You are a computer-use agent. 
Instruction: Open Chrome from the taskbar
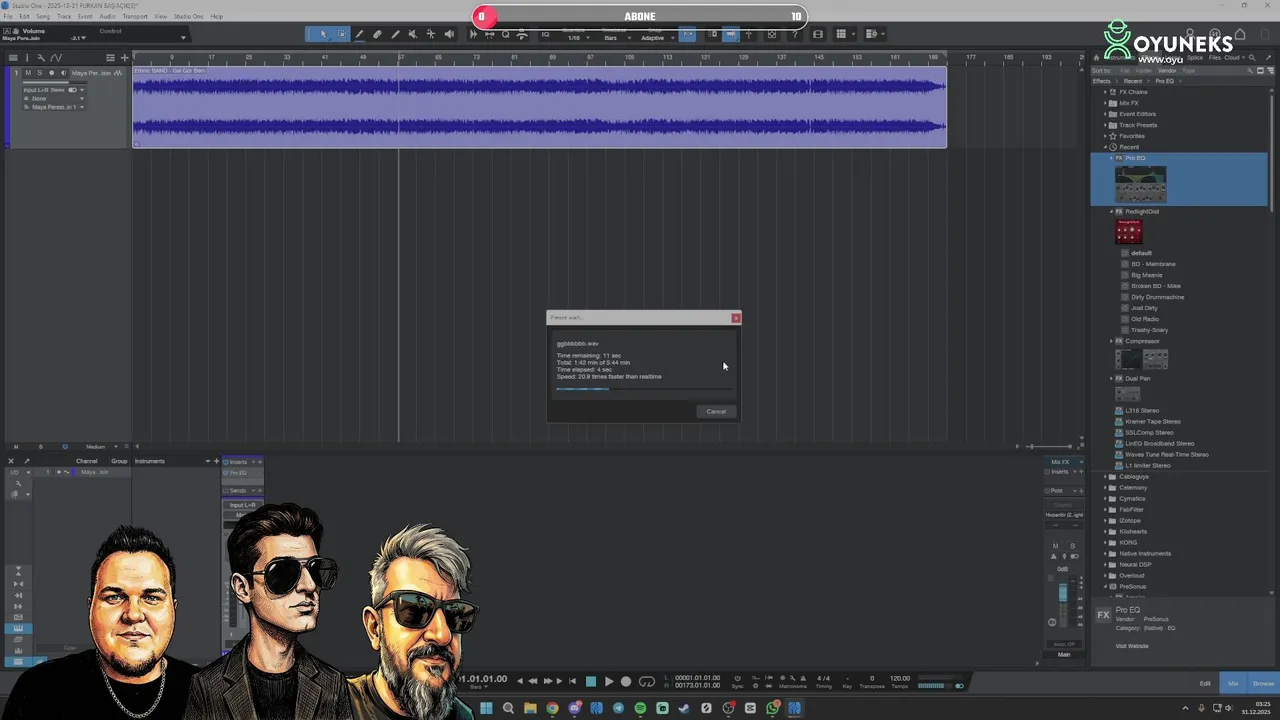coord(552,708)
